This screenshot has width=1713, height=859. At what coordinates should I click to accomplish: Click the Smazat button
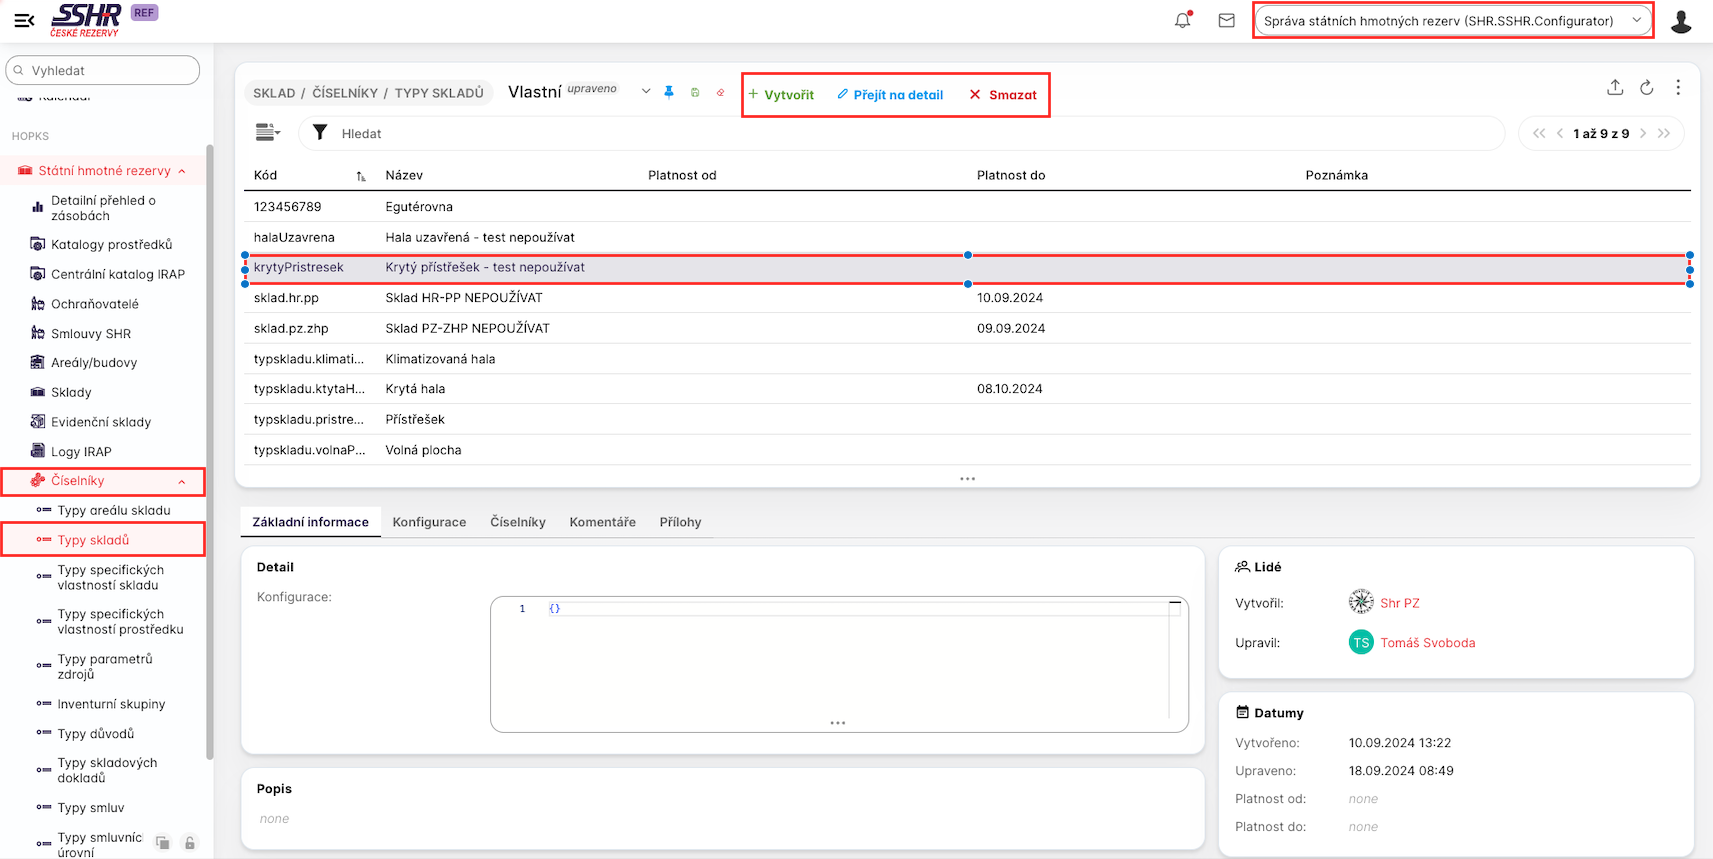pos(1003,95)
